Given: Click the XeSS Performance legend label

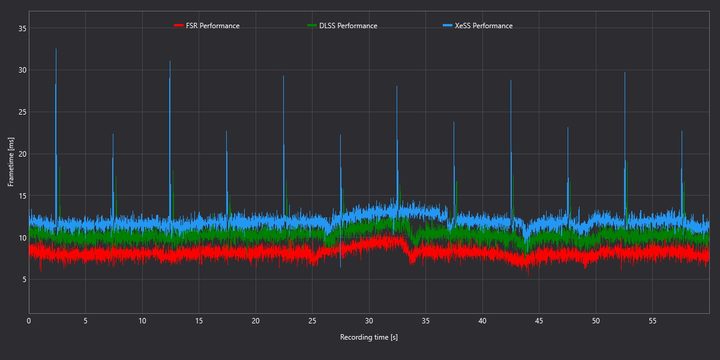Looking at the screenshot, I should pos(483,26).
